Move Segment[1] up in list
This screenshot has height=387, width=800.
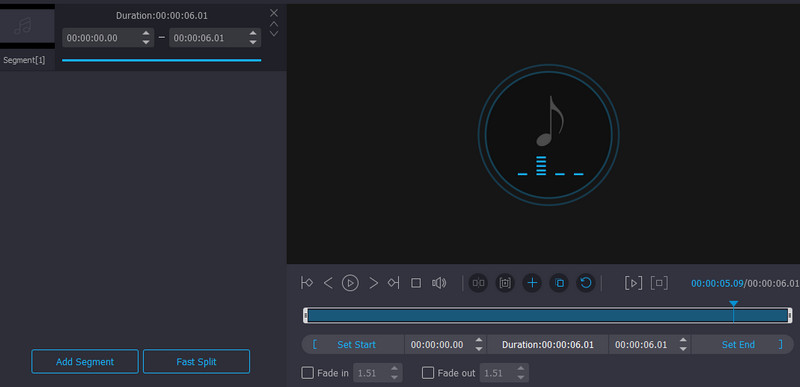pyautogui.click(x=274, y=24)
